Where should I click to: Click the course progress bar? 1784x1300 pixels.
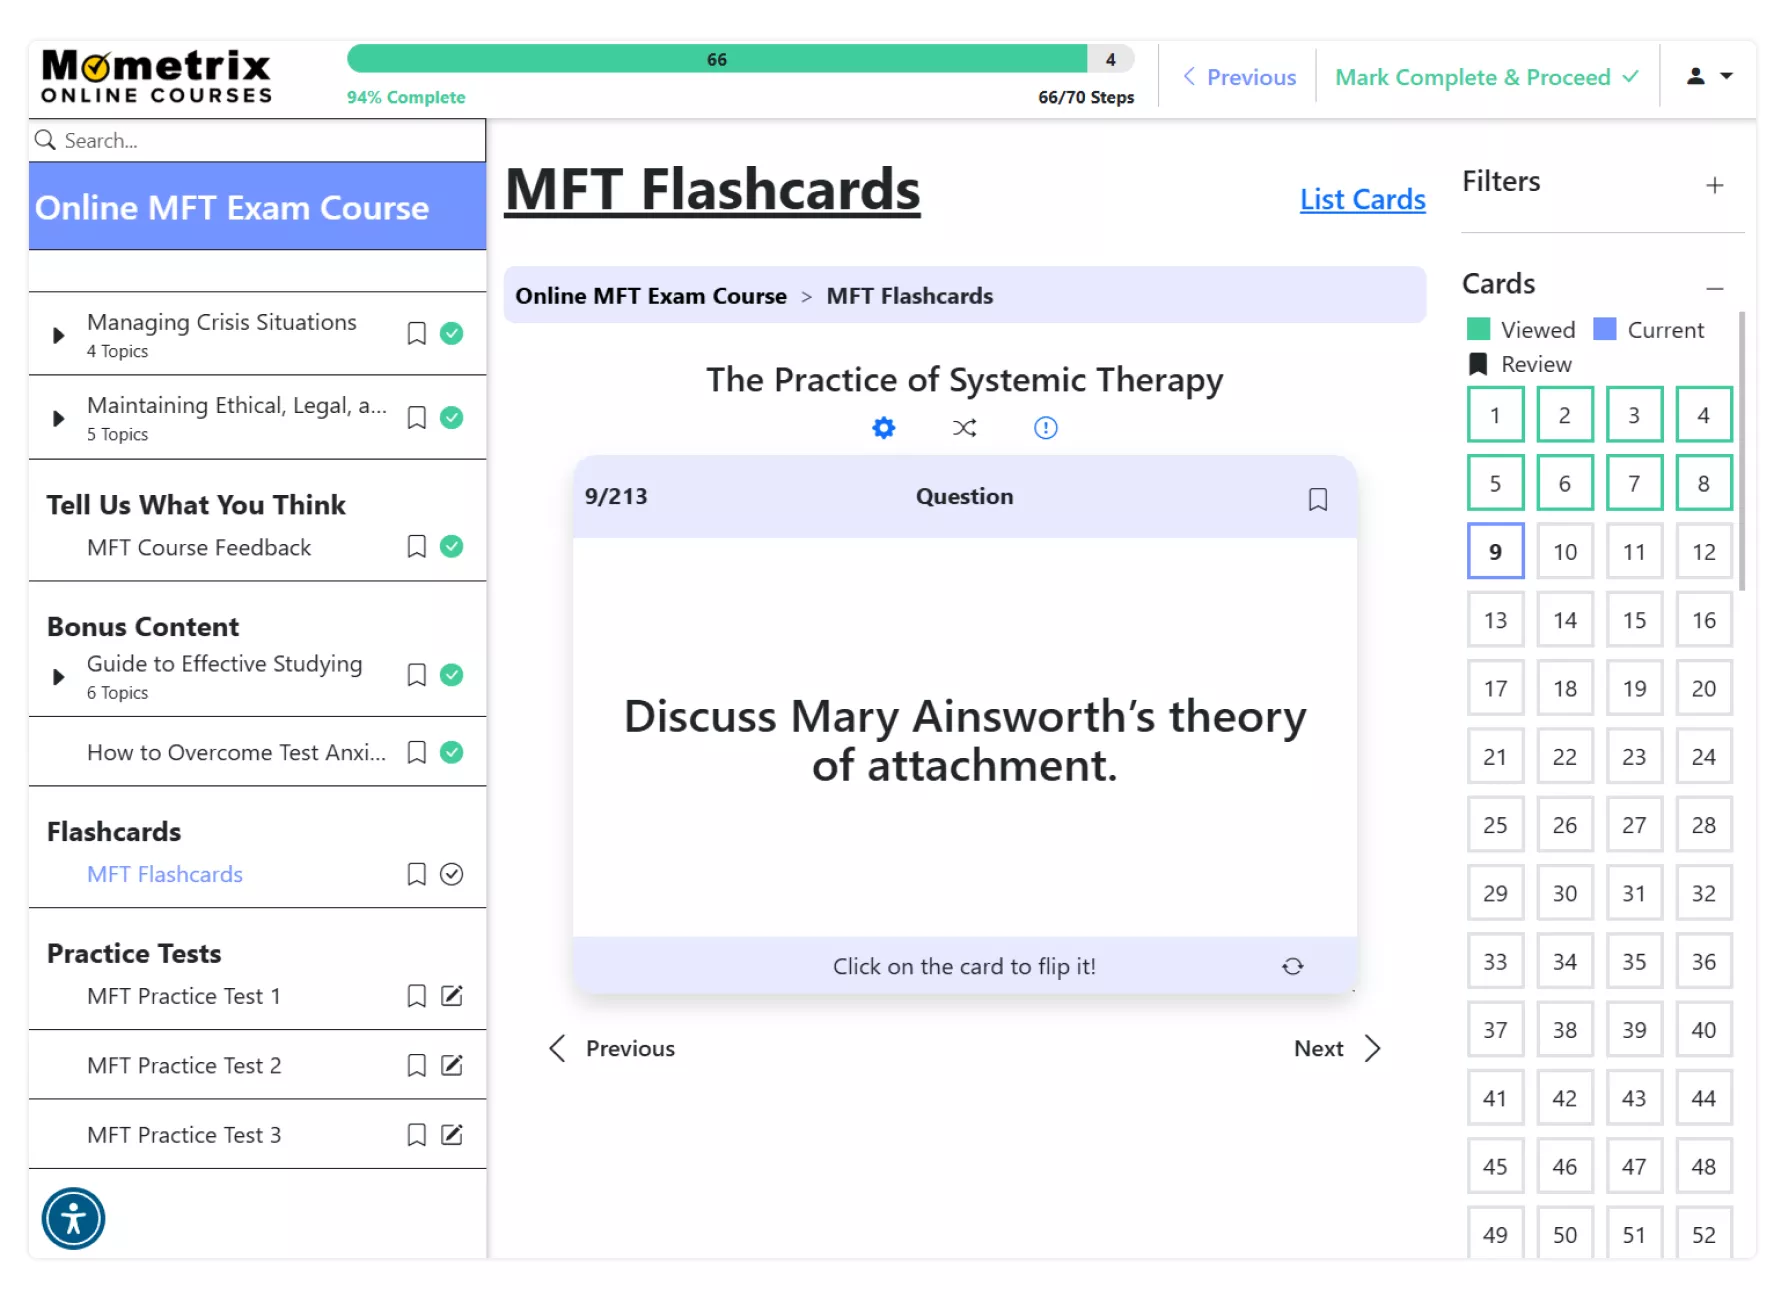[x=739, y=59]
